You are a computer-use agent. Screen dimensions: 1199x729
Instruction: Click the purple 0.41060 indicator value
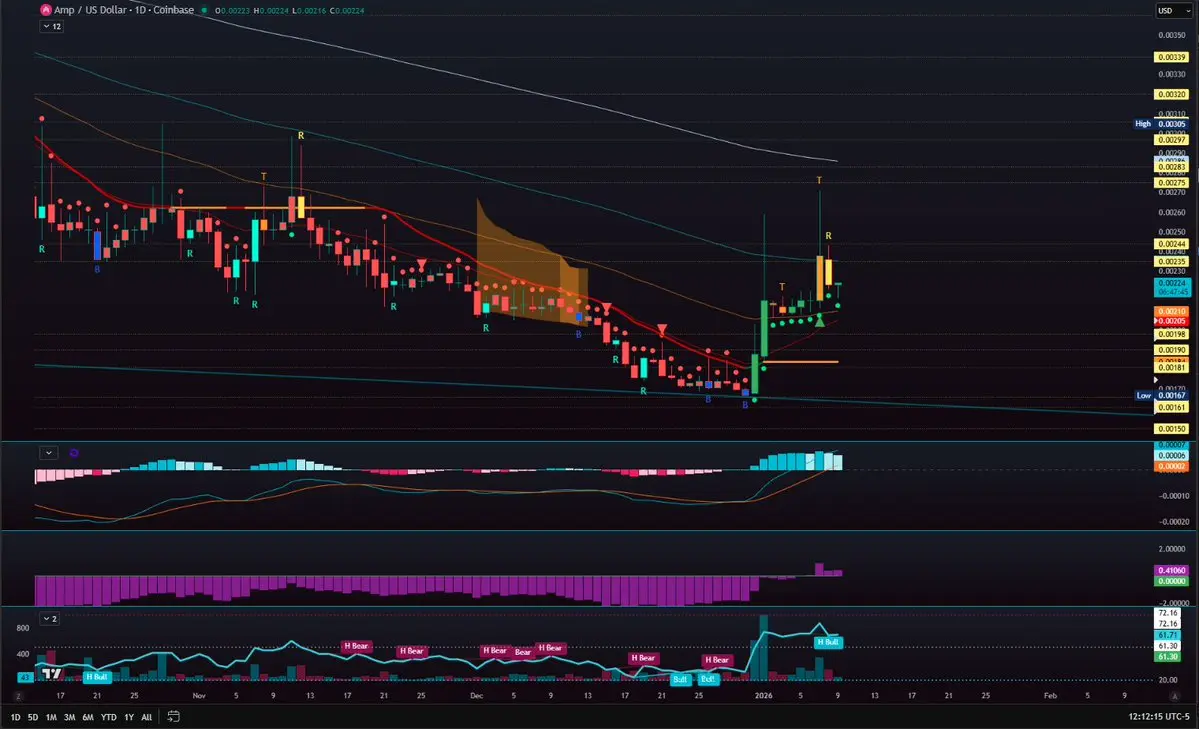[1171, 571]
